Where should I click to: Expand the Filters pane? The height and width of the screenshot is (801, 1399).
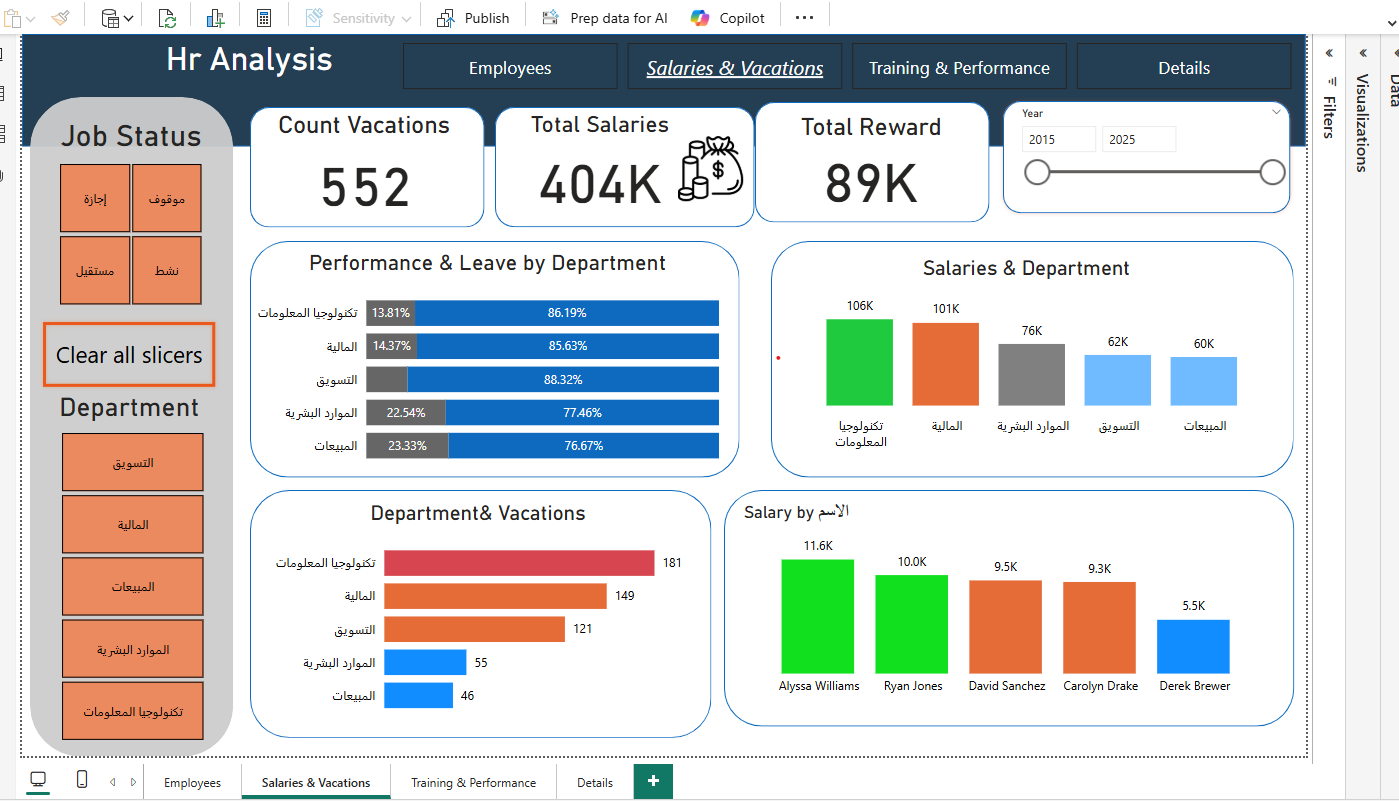(1329, 54)
